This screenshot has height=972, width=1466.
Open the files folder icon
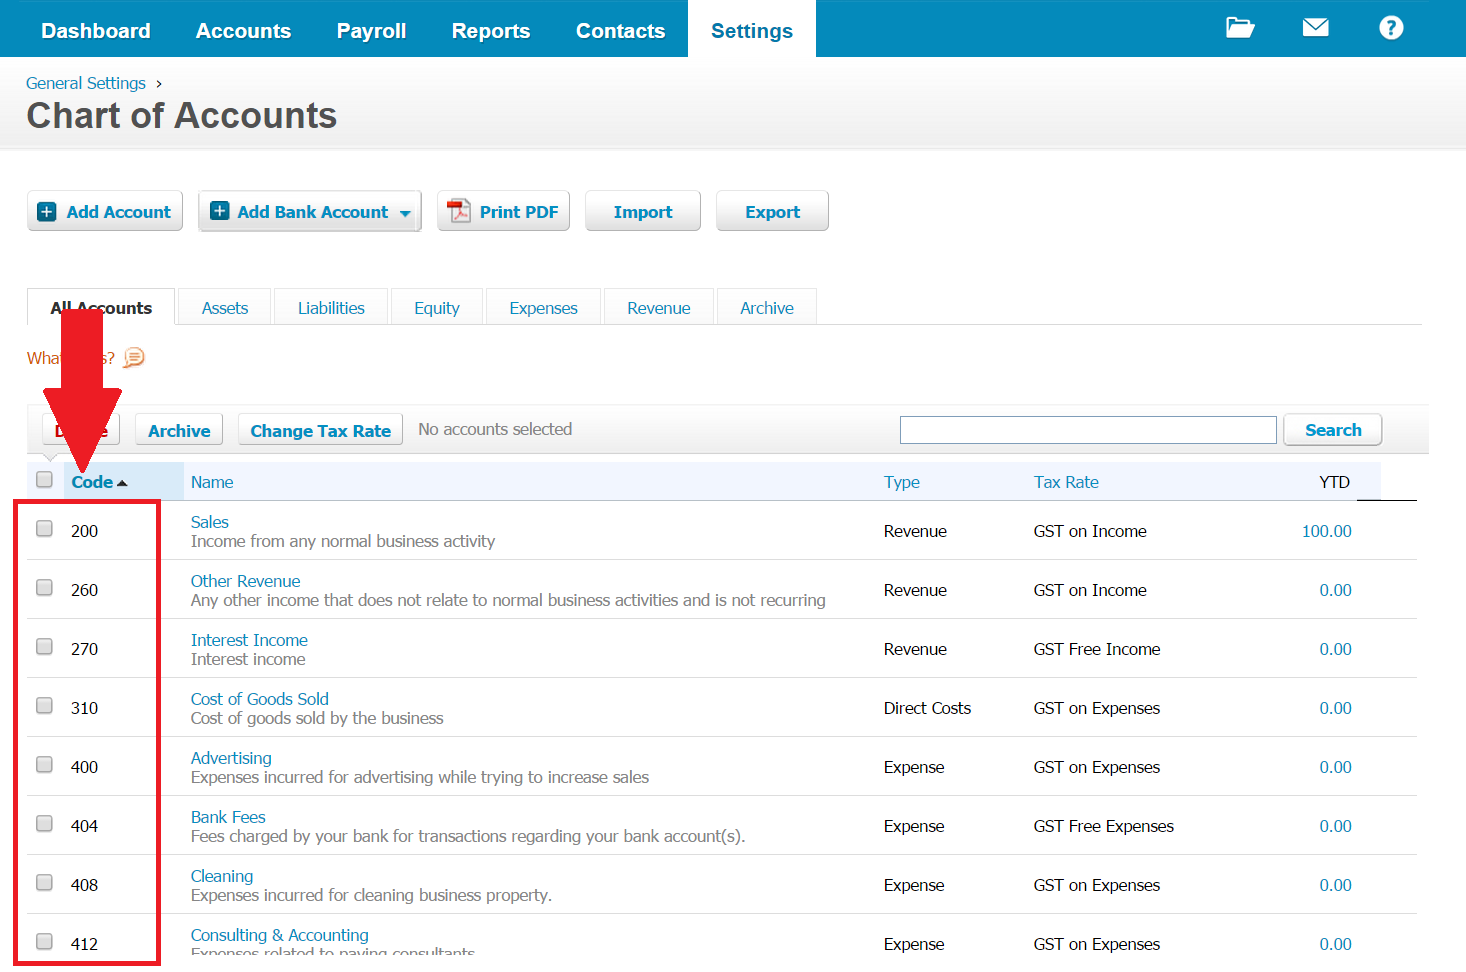point(1240,28)
